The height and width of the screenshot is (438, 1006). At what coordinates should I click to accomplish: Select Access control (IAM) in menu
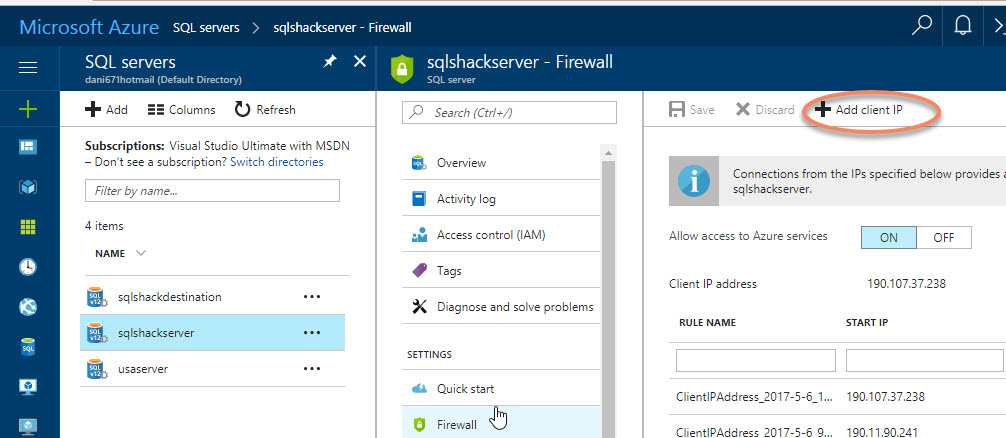490,235
